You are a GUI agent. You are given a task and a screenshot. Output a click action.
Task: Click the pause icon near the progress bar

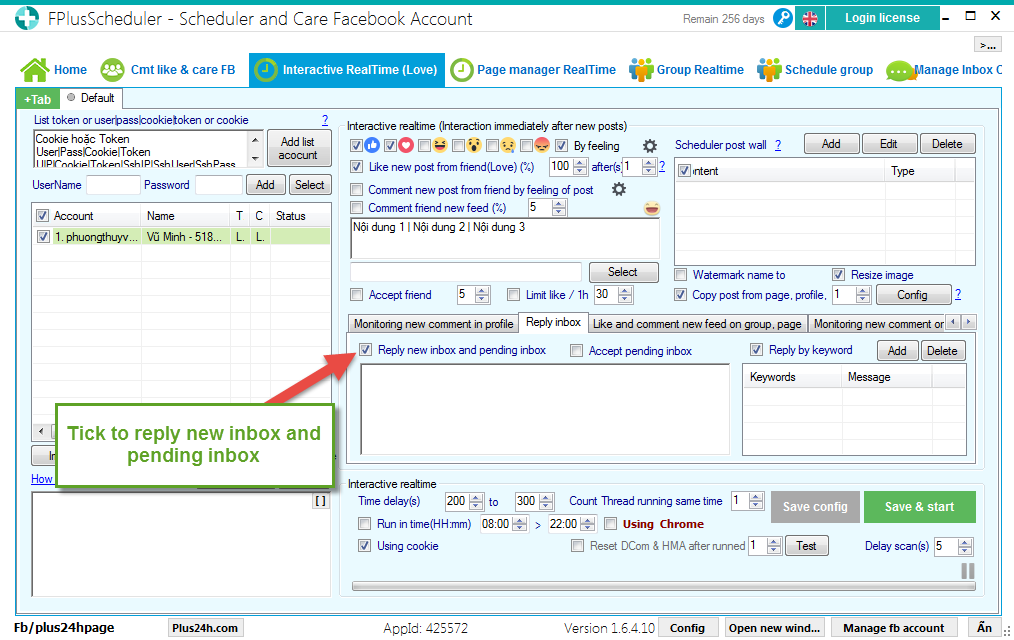coord(968,571)
